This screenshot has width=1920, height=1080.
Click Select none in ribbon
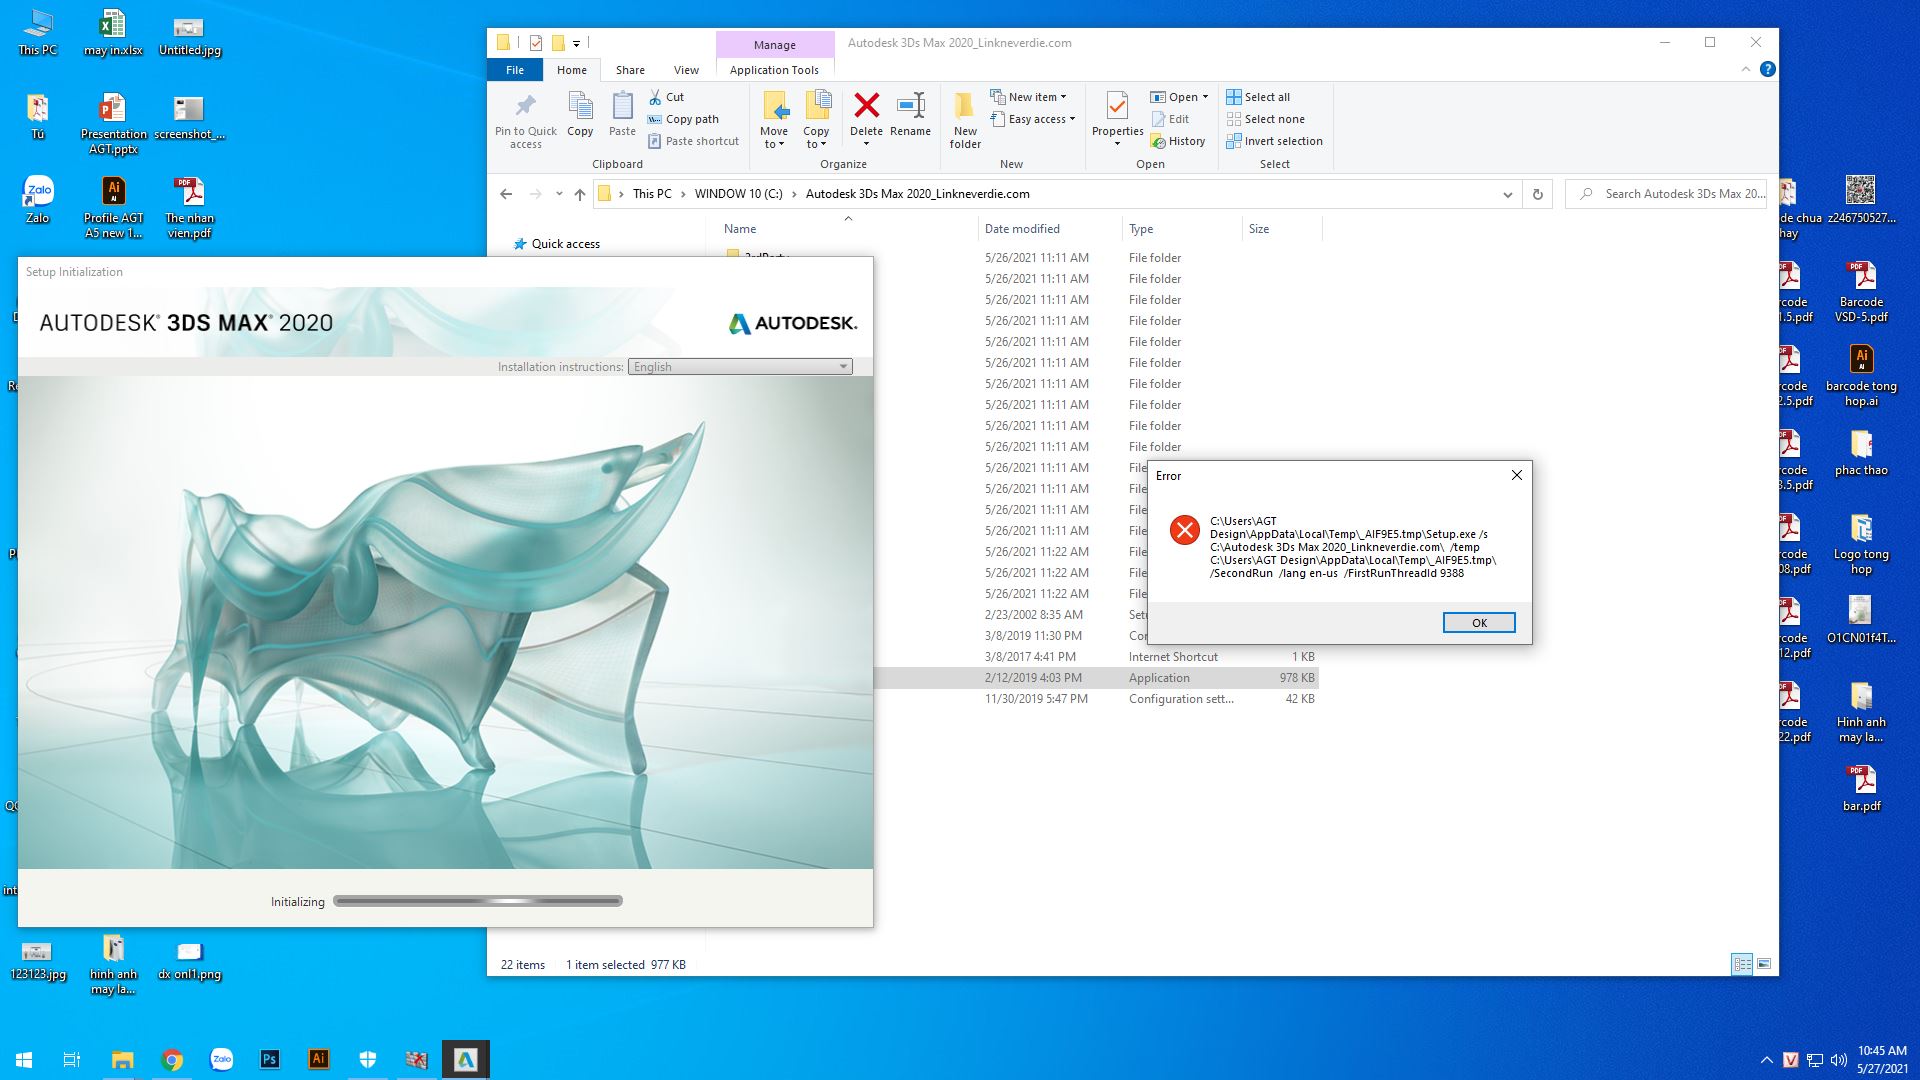tap(1265, 119)
